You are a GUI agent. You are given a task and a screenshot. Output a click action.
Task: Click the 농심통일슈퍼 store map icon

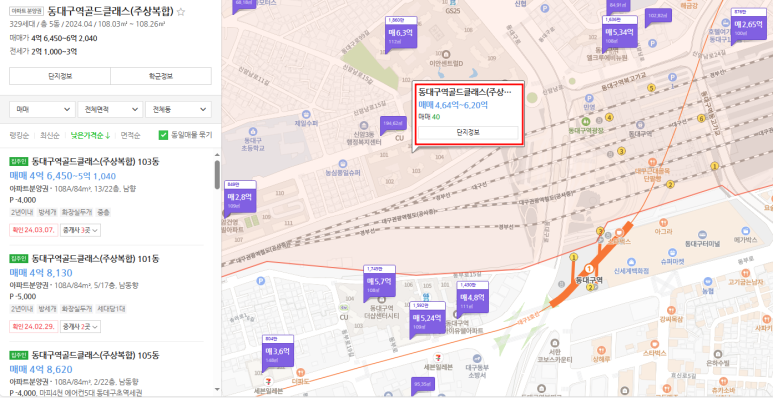click(x=342, y=163)
